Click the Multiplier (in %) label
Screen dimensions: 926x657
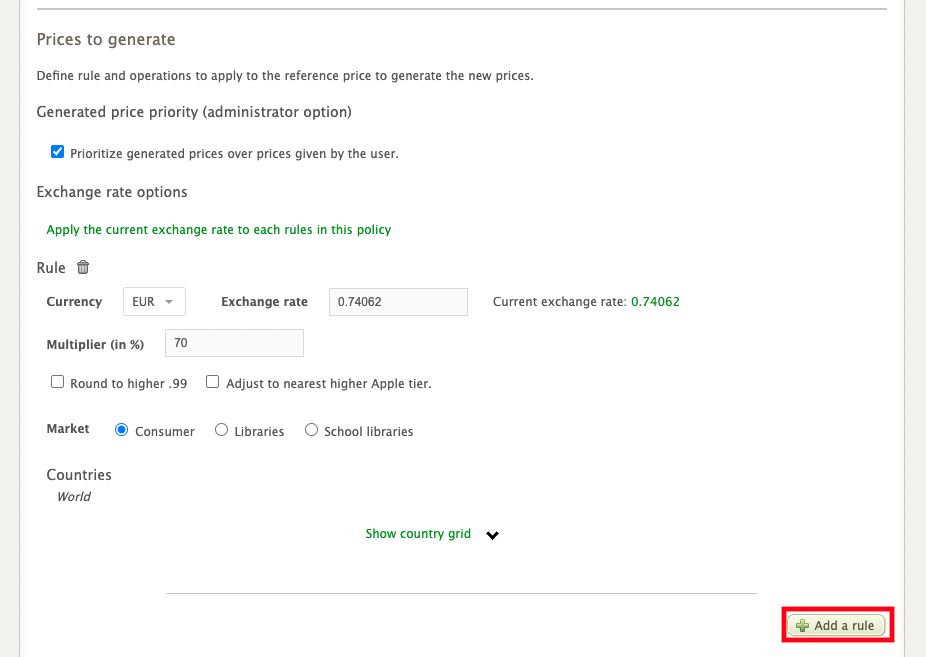pos(95,344)
